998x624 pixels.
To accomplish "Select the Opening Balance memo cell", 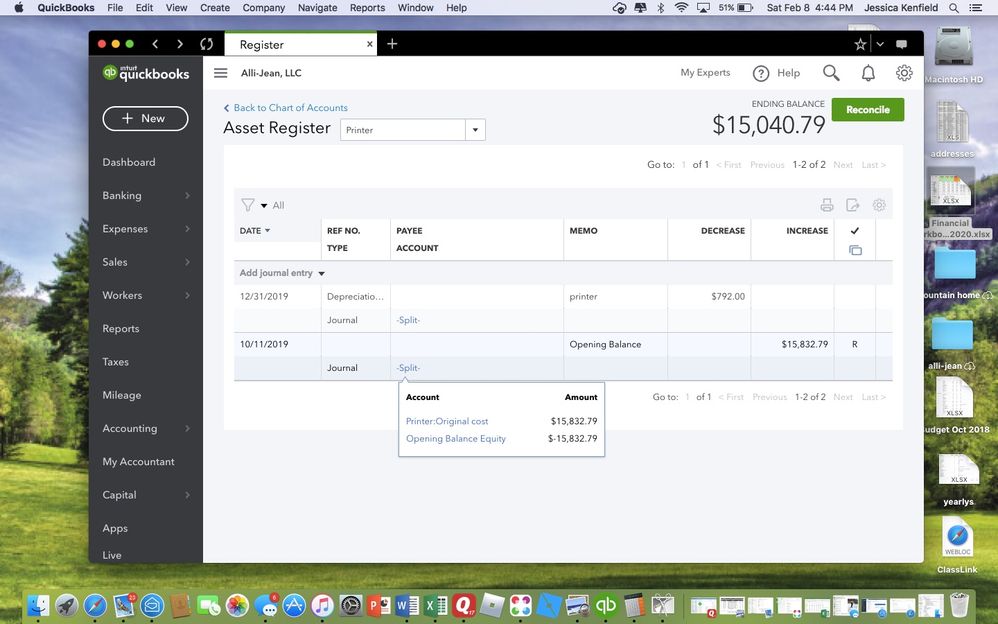I will point(615,344).
